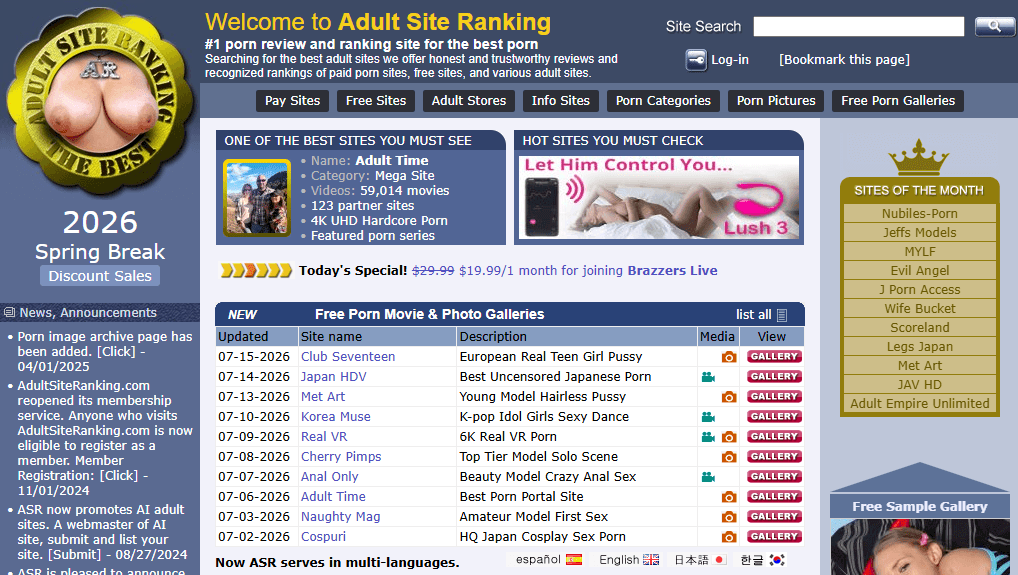Viewport: 1018px width, 575px height.
Task: Click the camera icon in Cospuri row
Action: (728, 537)
